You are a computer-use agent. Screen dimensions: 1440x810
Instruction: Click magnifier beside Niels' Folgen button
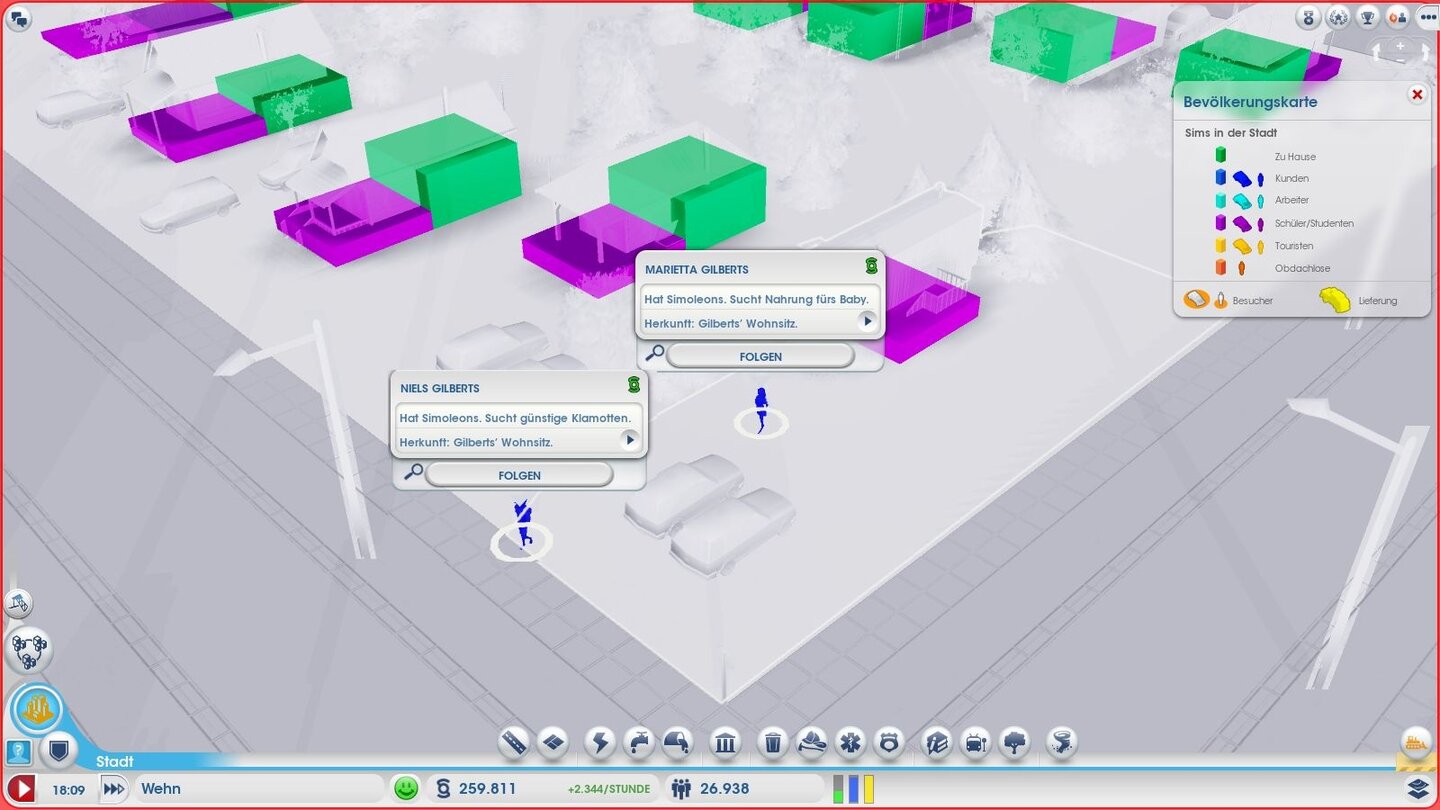pos(412,472)
